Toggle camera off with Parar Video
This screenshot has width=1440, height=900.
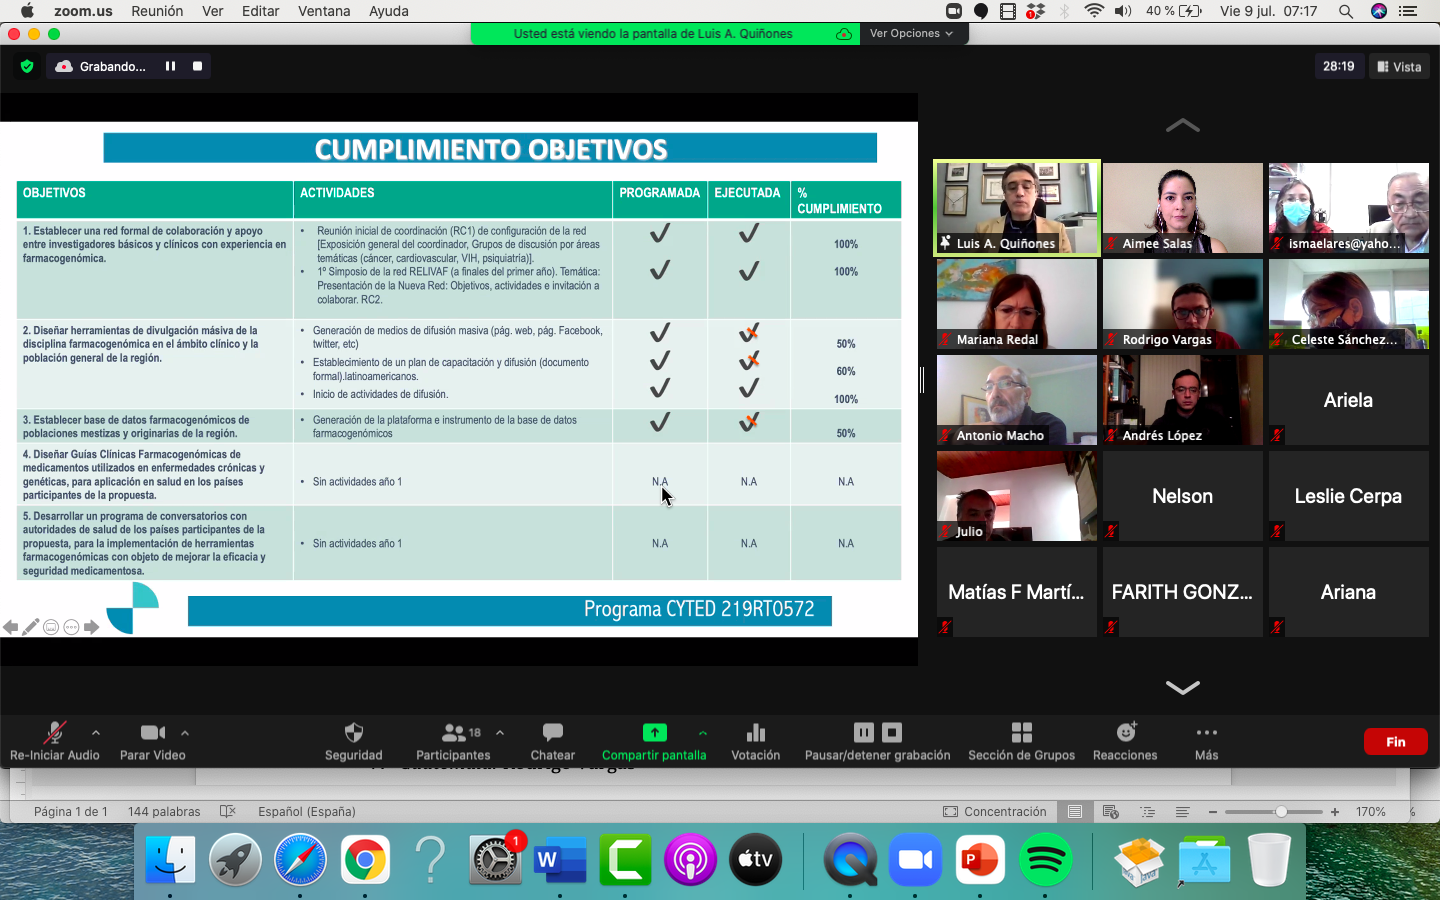[x=152, y=733]
